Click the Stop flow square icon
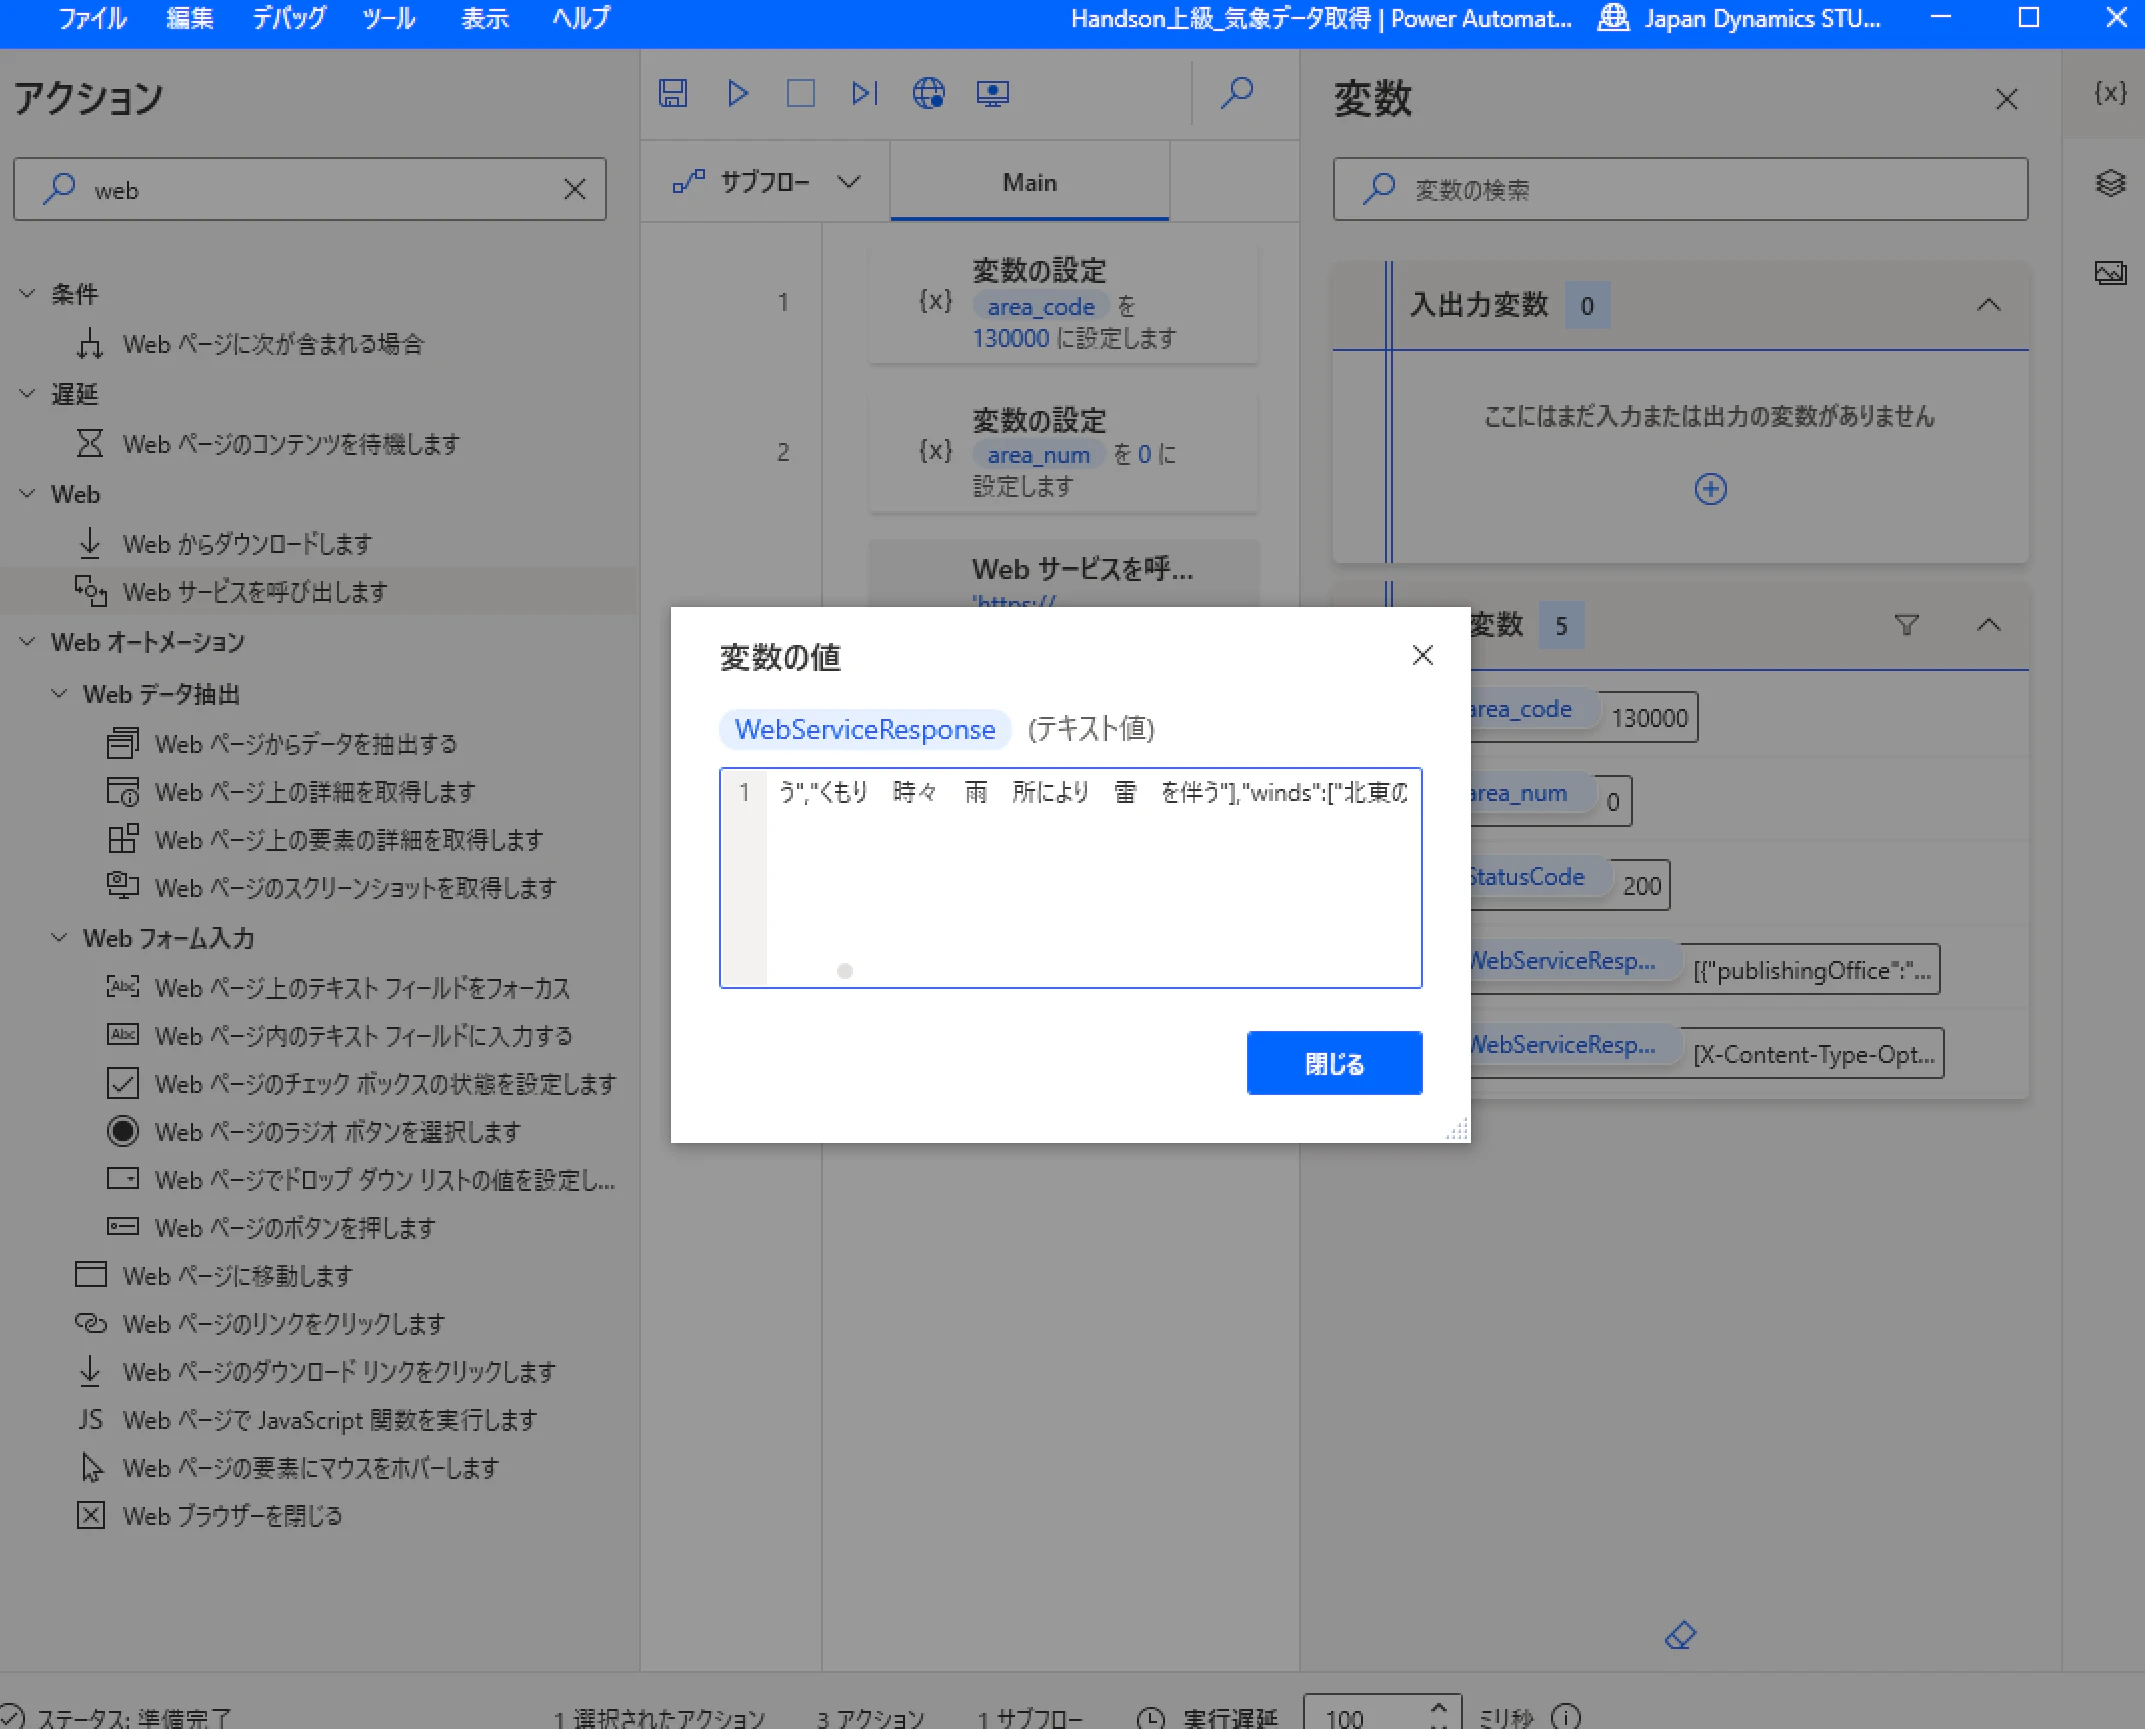The height and width of the screenshot is (1729, 2145). pyautogui.click(x=800, y=93)
